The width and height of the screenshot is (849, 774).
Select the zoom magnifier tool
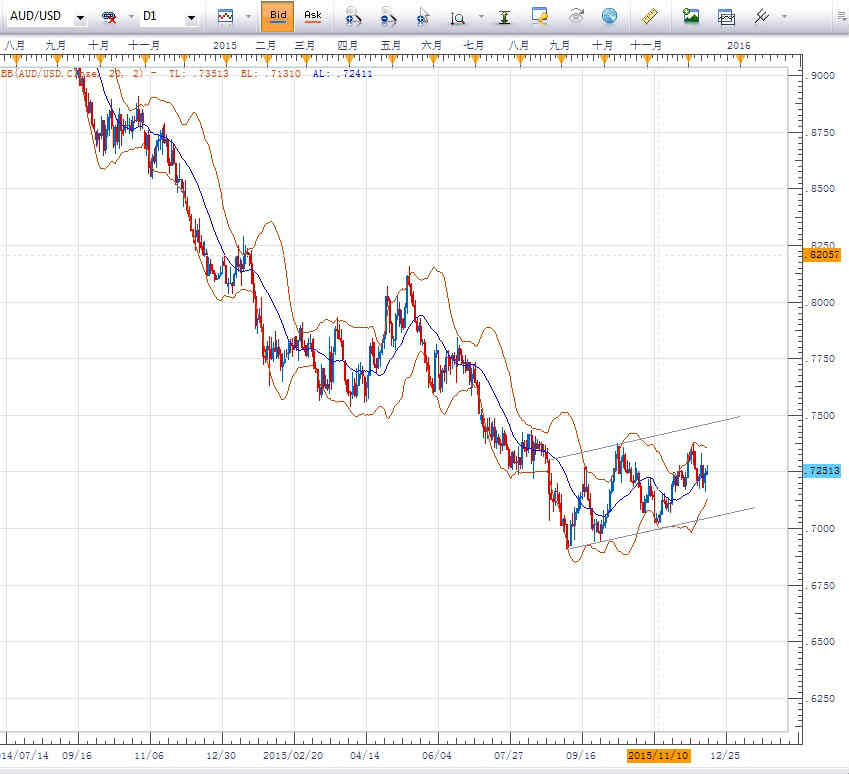457,16
